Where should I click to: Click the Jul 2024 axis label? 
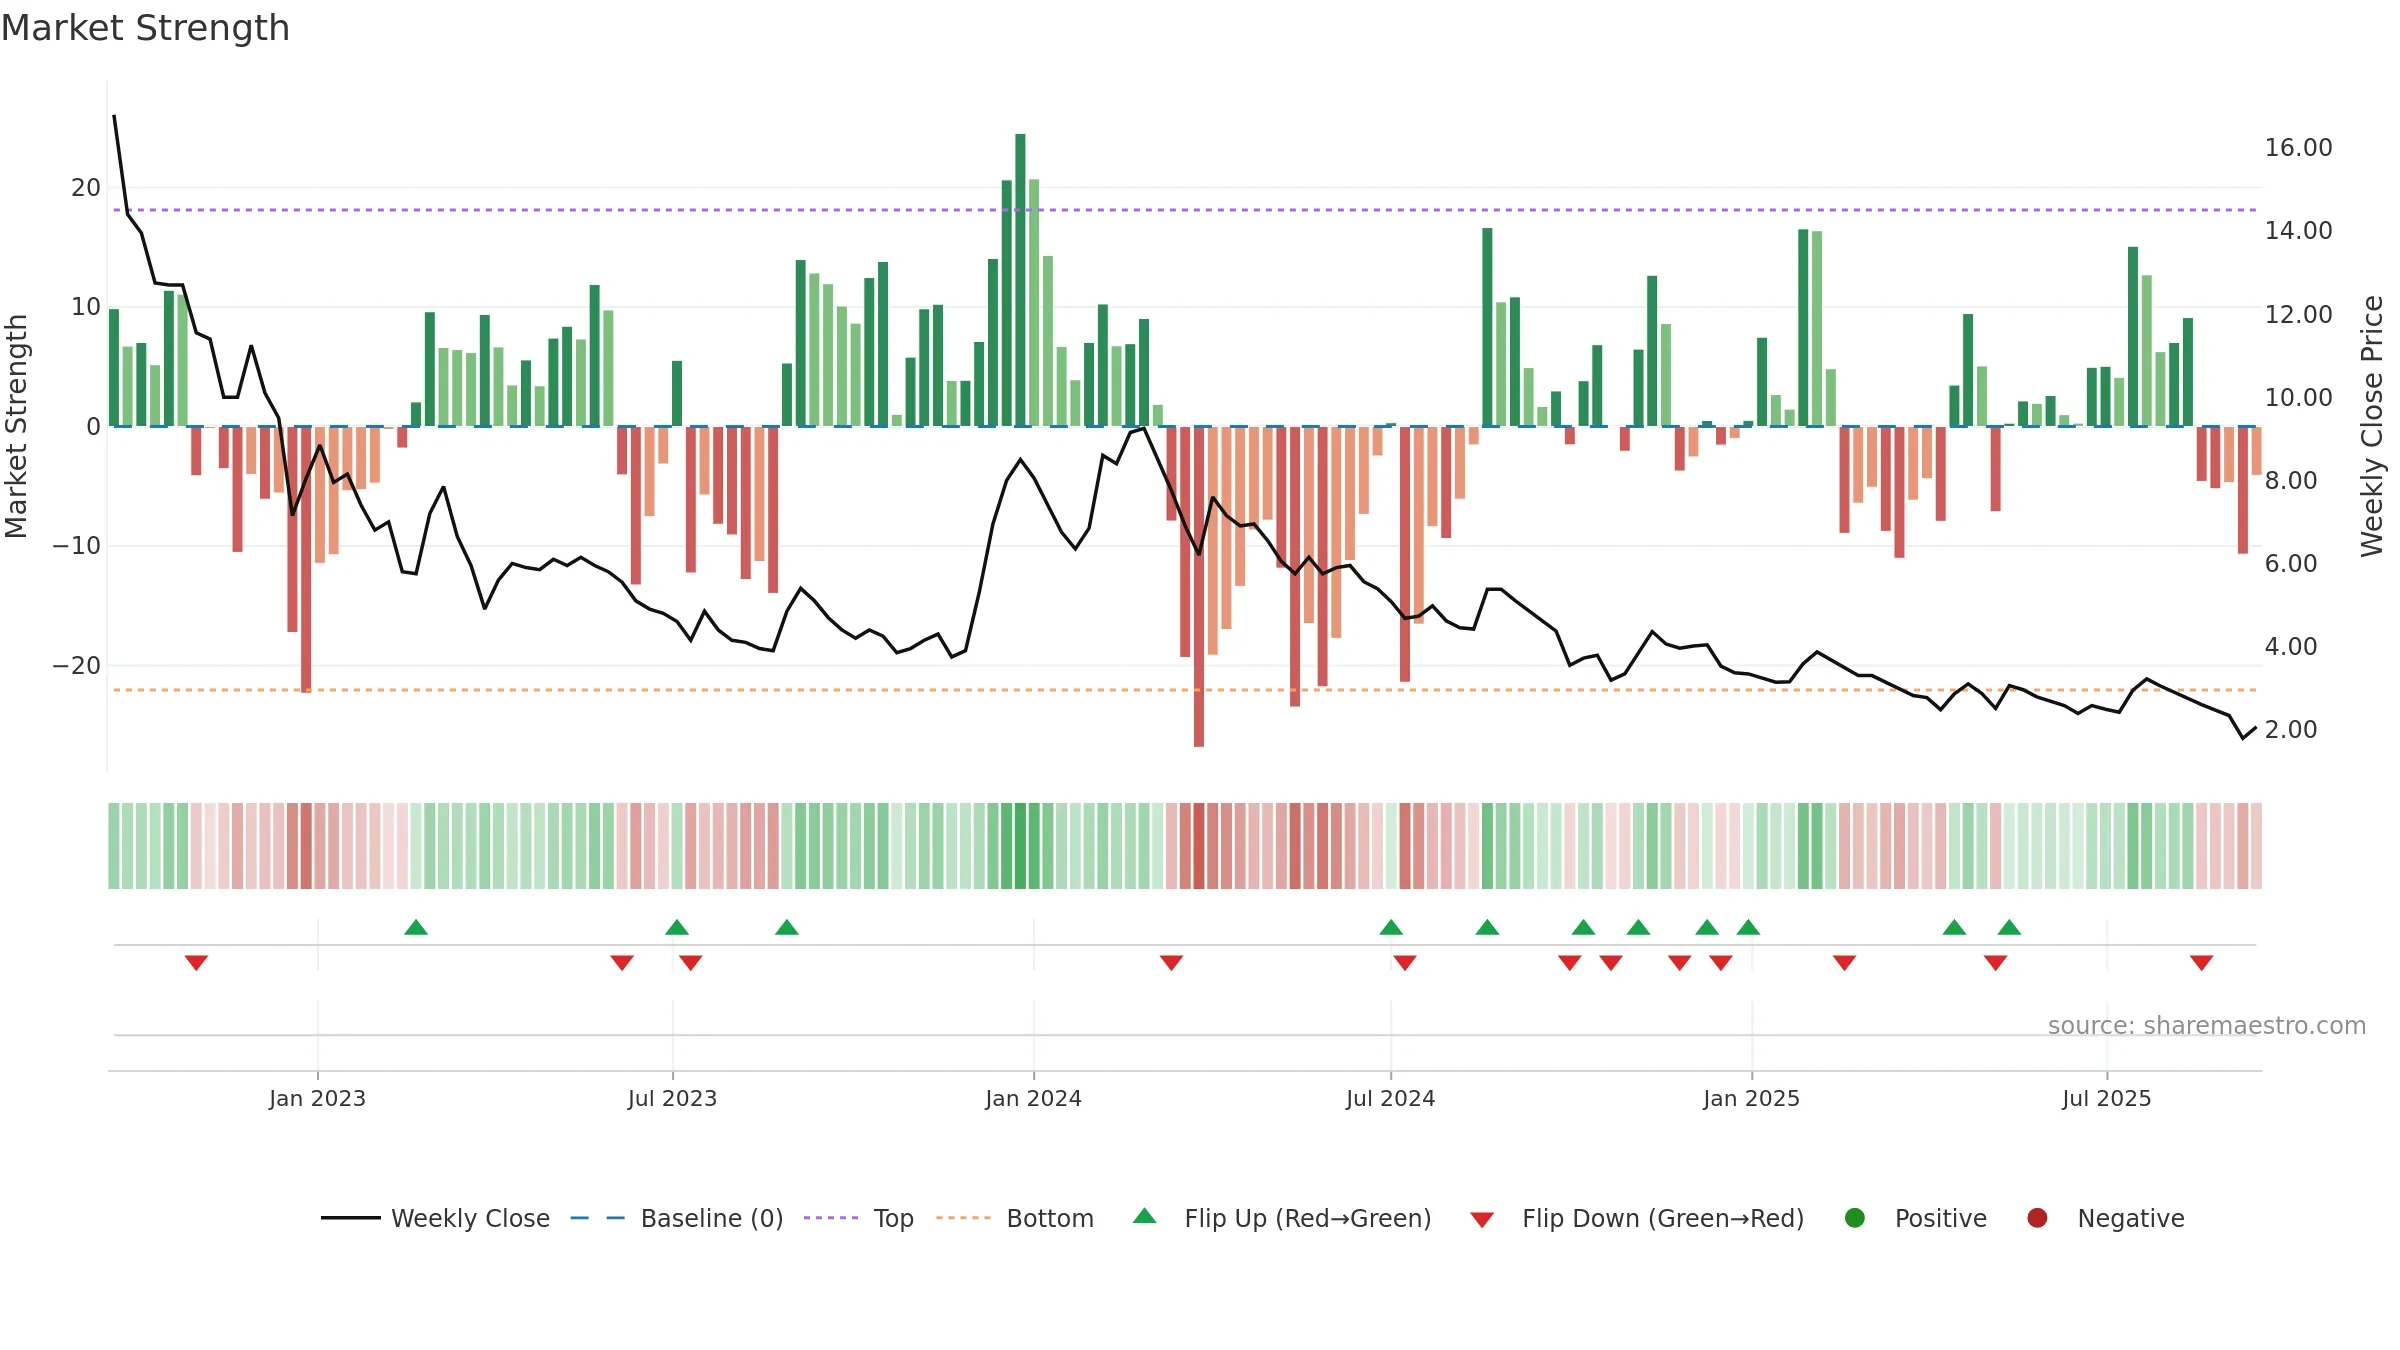pyautogui.click(x=1390, y=1098)
